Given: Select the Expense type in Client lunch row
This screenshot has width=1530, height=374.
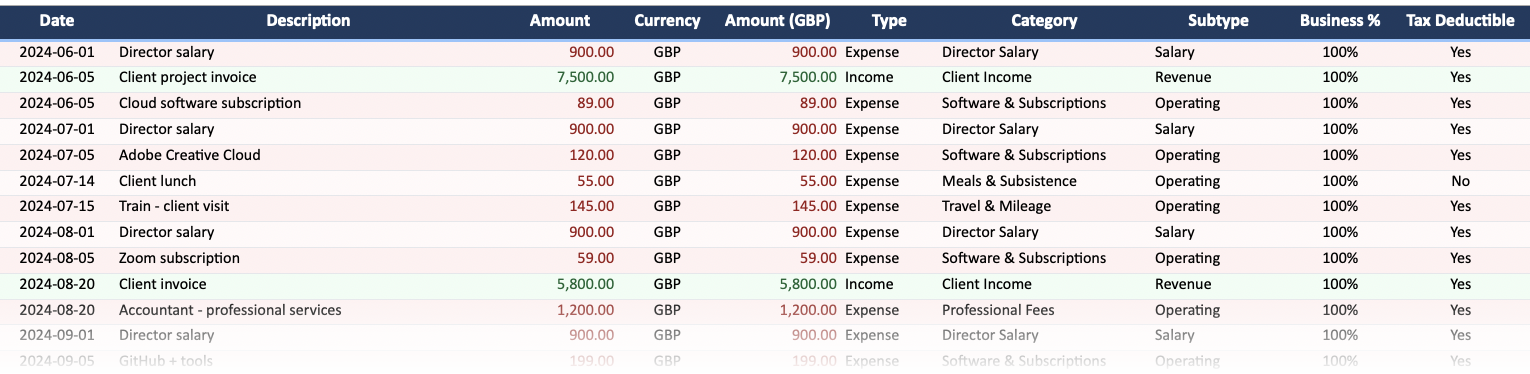Looking at the screenshot, I should 872,181.
